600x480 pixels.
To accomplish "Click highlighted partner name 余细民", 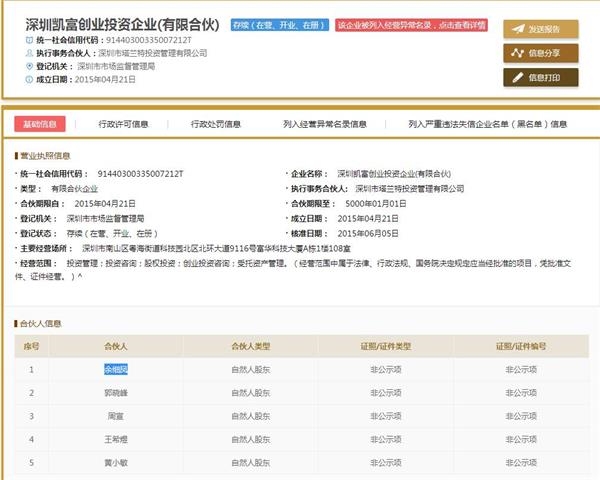I will coord(117,369).
